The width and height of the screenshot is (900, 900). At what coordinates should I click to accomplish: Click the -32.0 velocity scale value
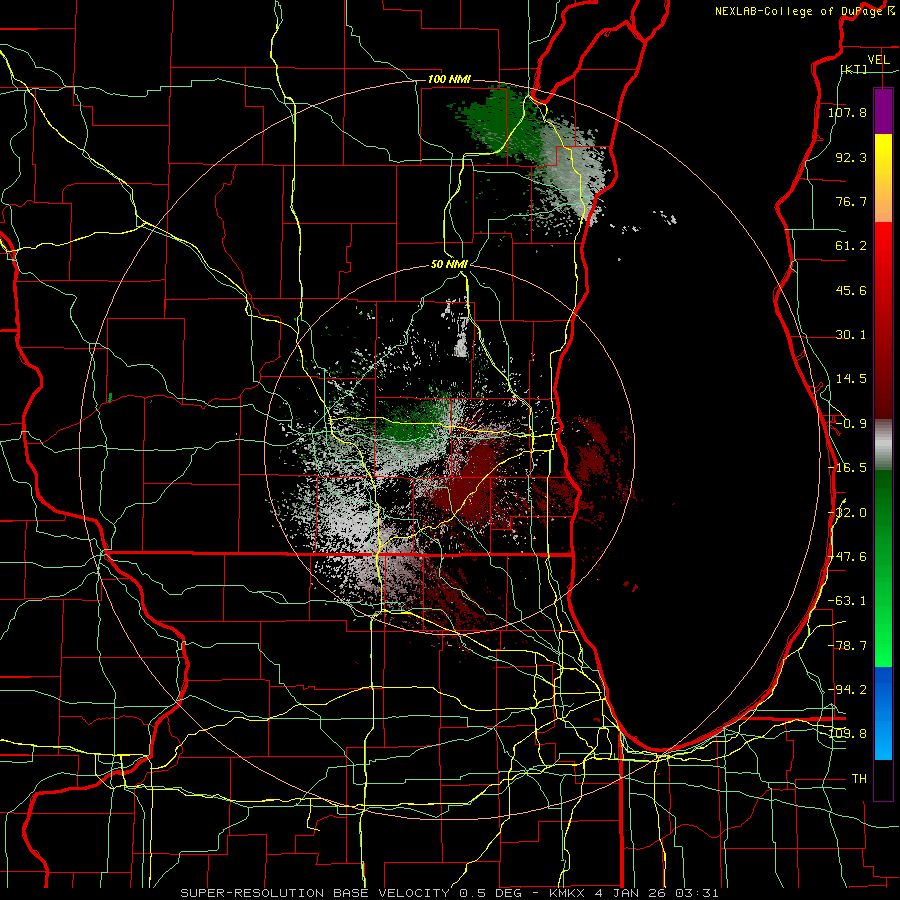(x=847, y=513)
